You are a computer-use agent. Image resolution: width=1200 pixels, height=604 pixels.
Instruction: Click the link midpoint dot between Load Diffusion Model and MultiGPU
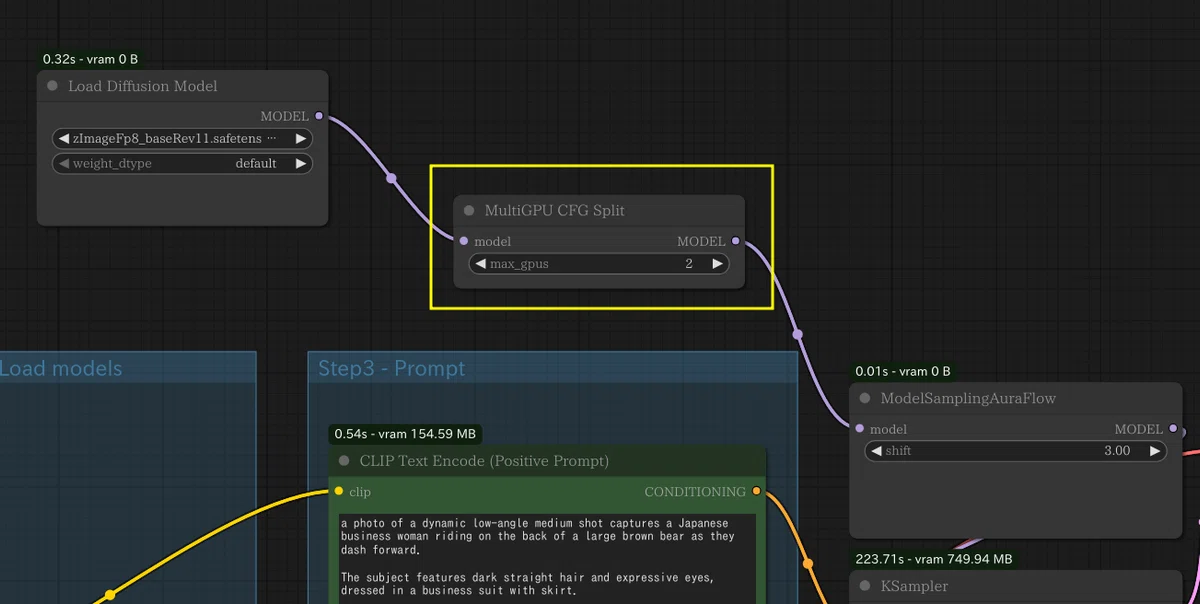391,179
